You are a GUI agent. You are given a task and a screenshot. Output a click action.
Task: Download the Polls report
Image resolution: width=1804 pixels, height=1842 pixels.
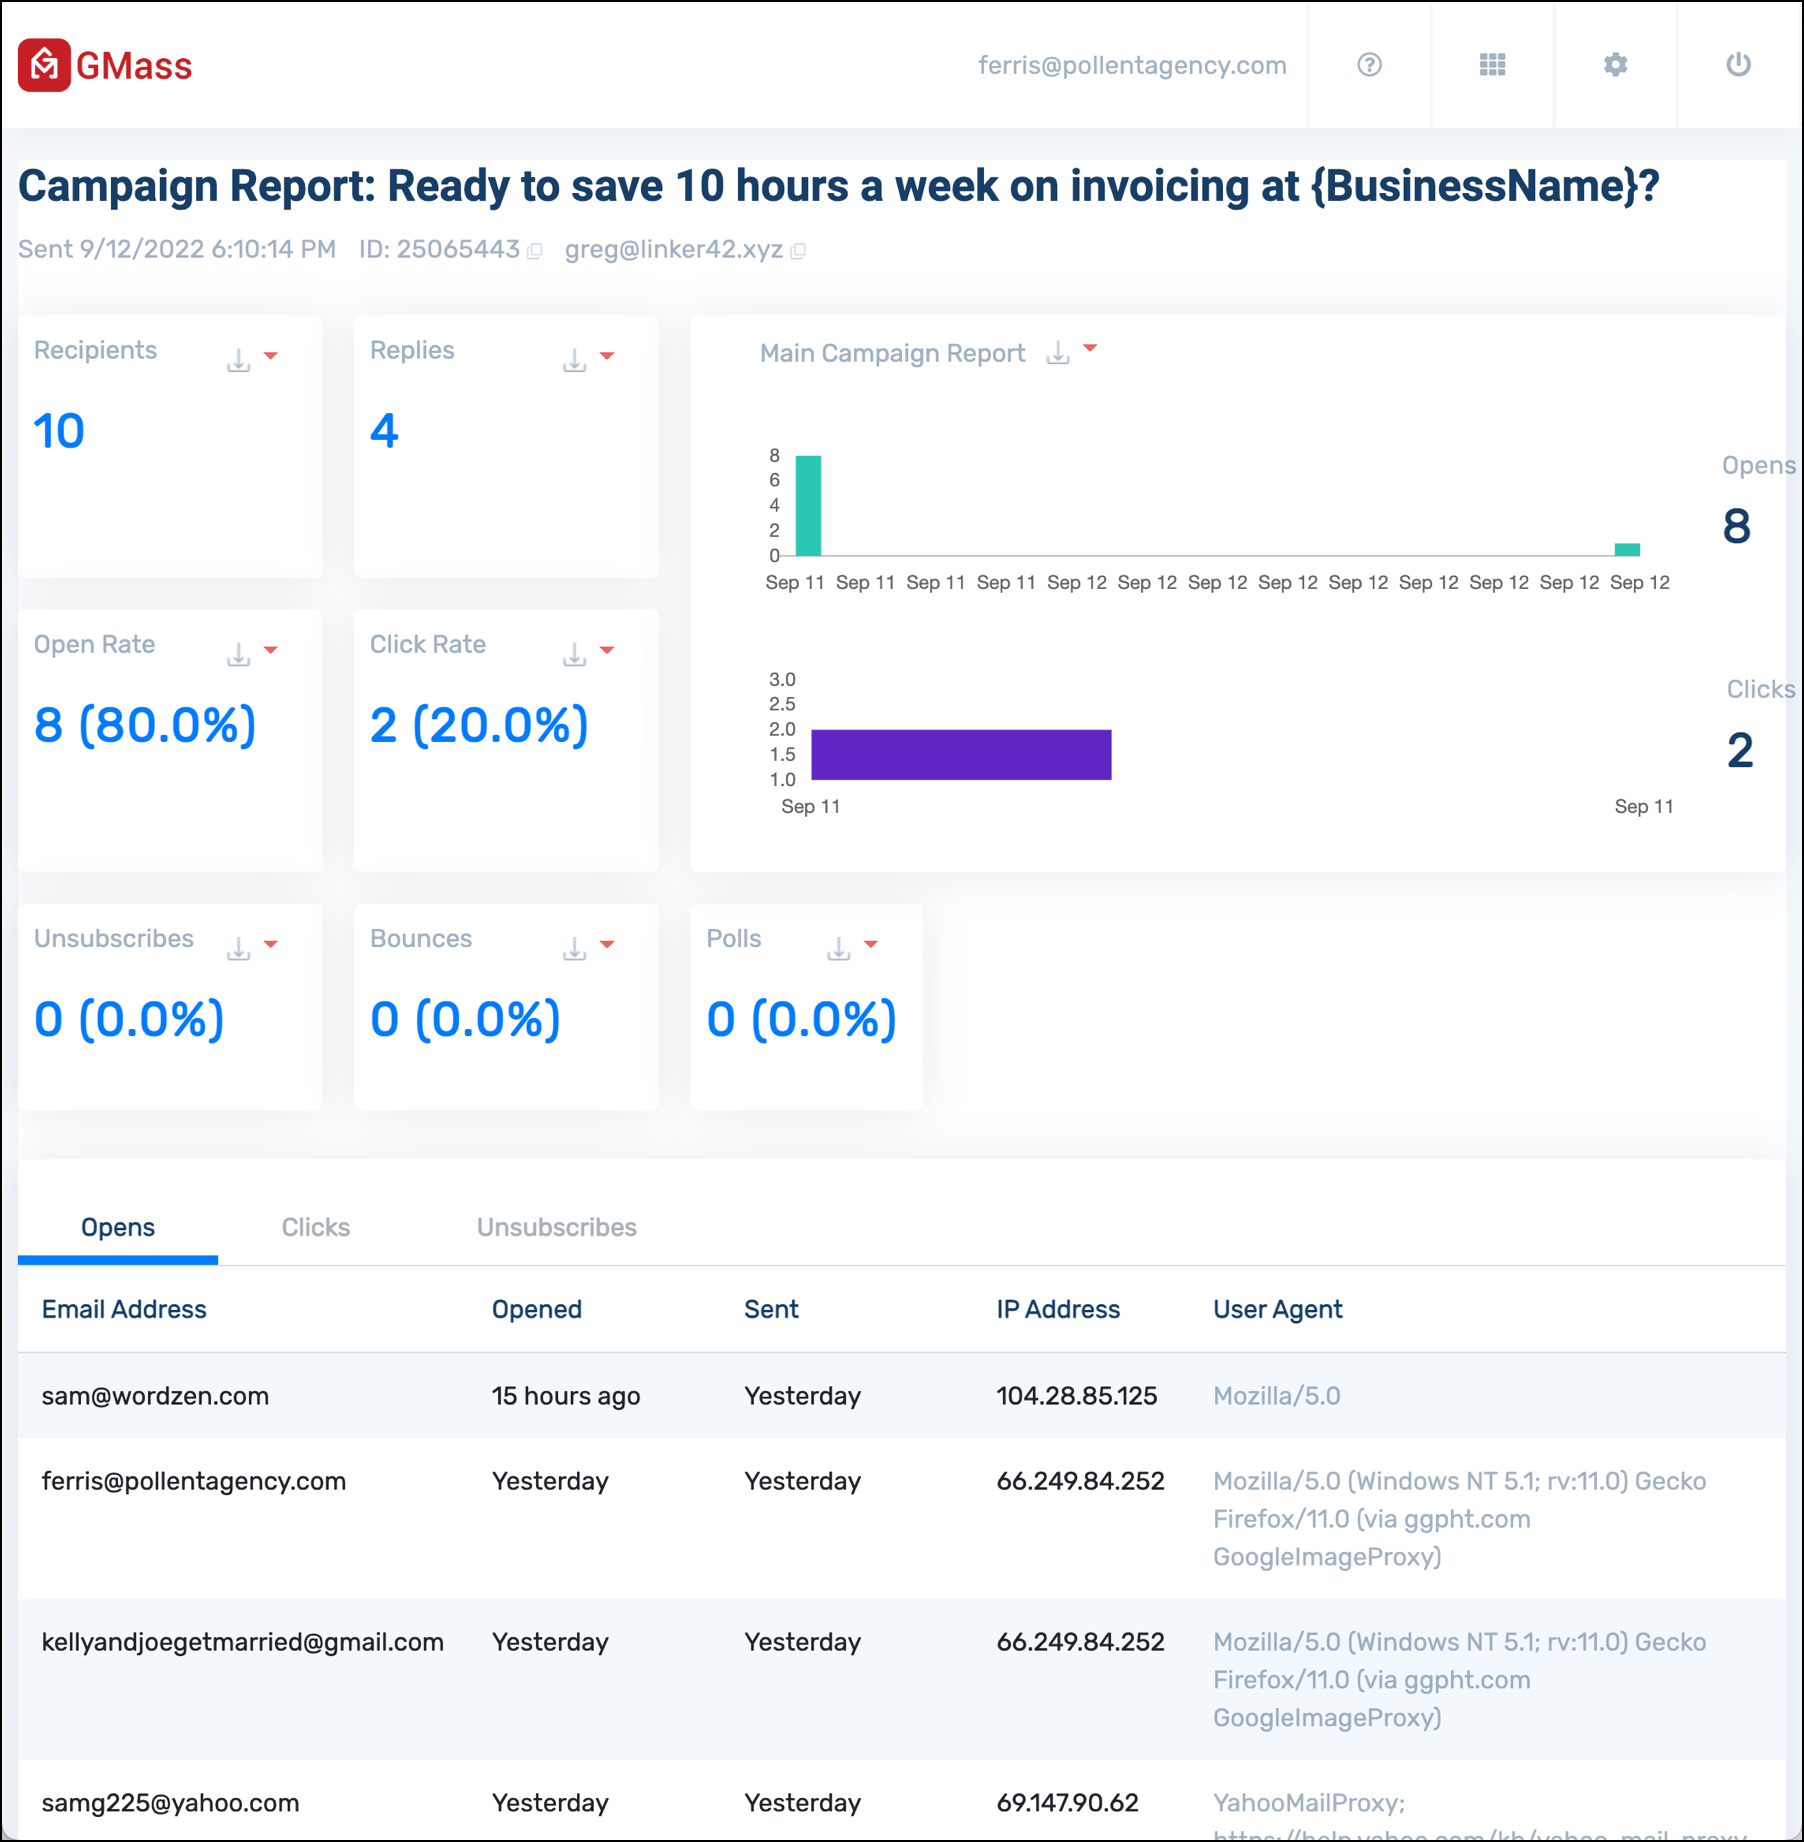pyautogui.click(x=838, y=948)
